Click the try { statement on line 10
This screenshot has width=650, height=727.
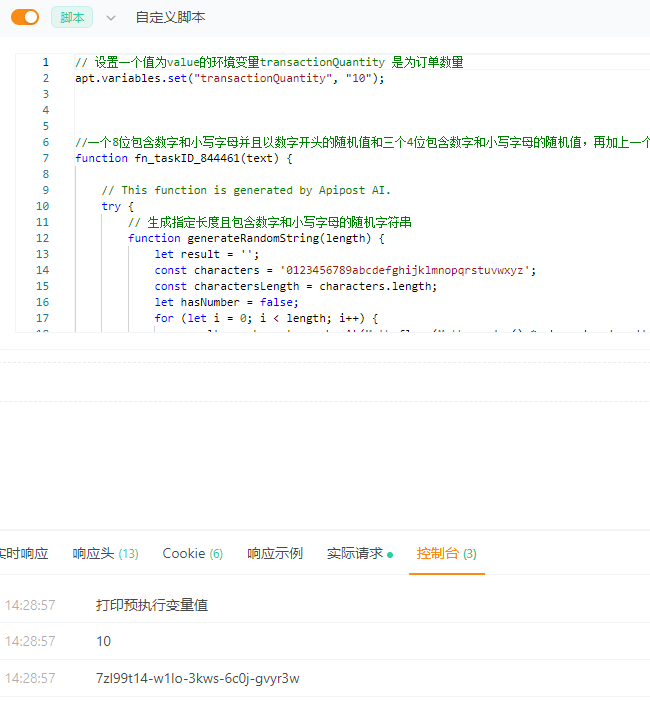pos(117,206)
